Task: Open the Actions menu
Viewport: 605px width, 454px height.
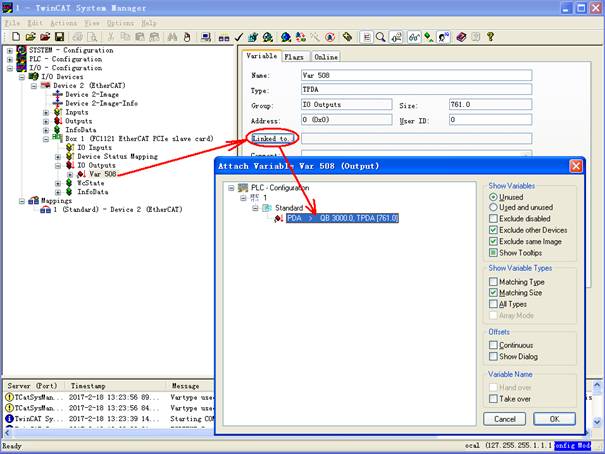Action: (x=63, y=22)
